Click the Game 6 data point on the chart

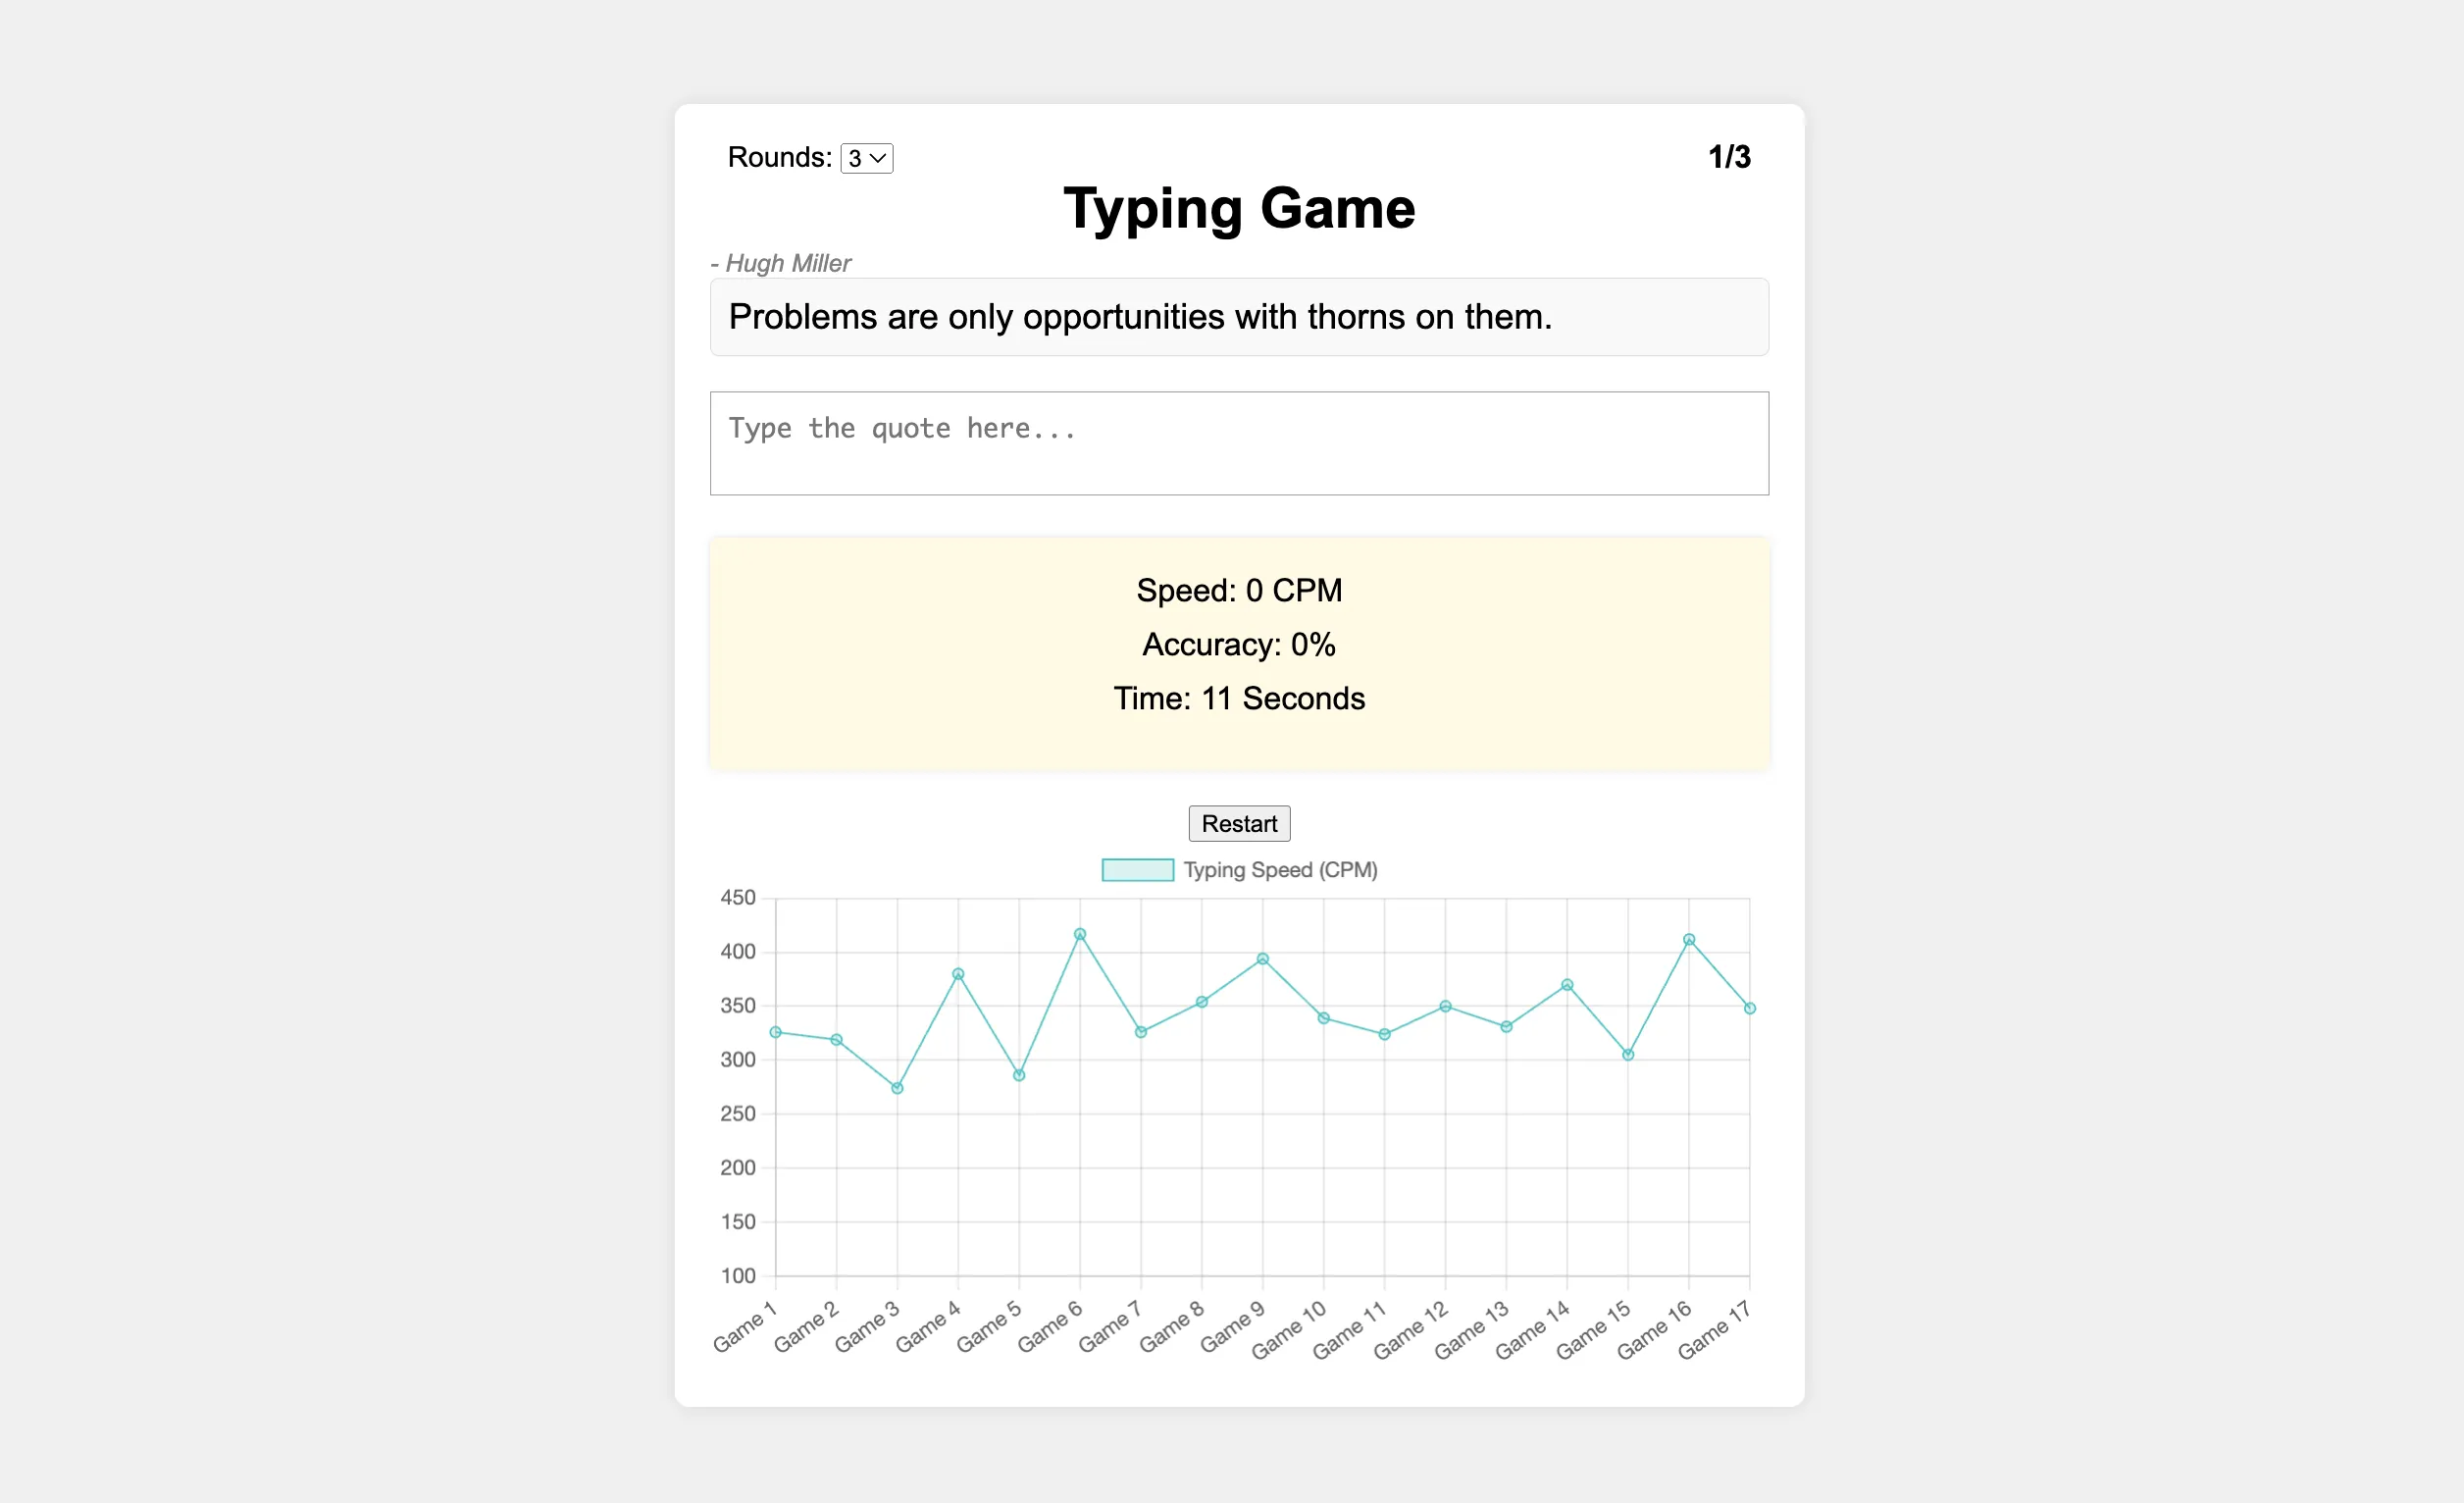(x=1079, y=934)
